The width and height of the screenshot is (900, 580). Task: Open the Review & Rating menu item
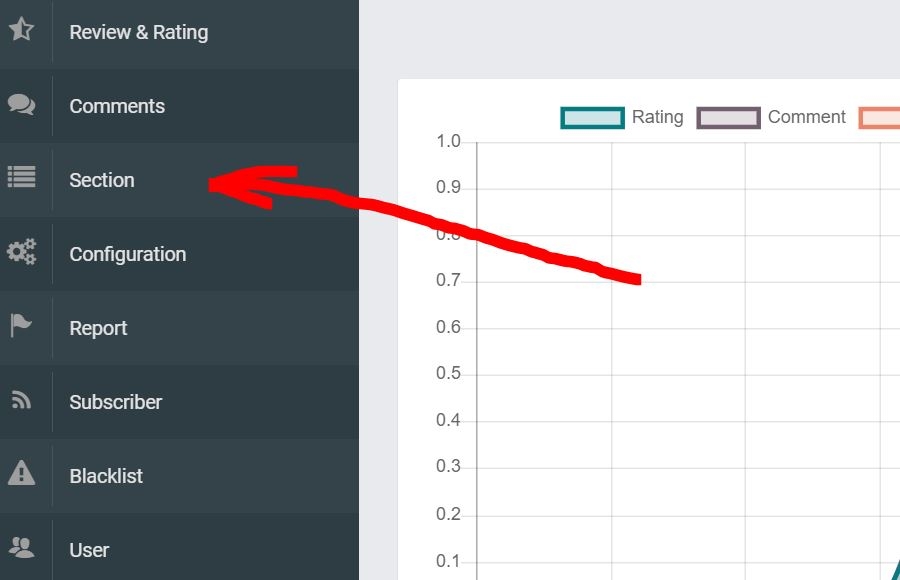click(x=138, y=32)
